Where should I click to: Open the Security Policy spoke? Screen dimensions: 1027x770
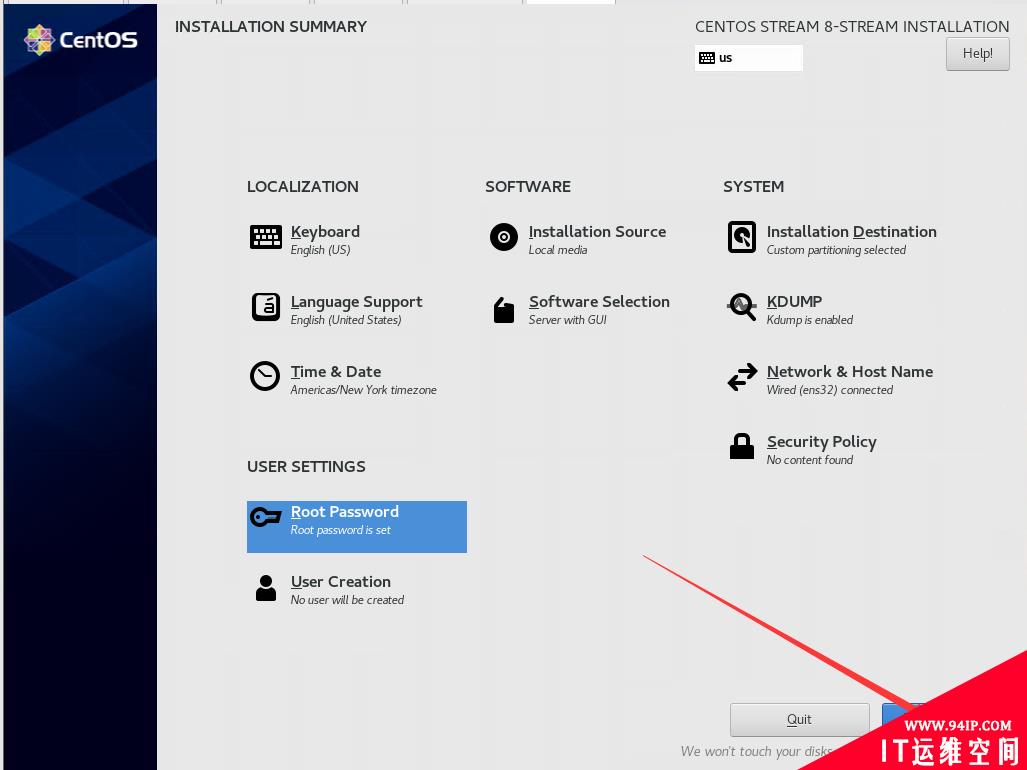(821, 442)
